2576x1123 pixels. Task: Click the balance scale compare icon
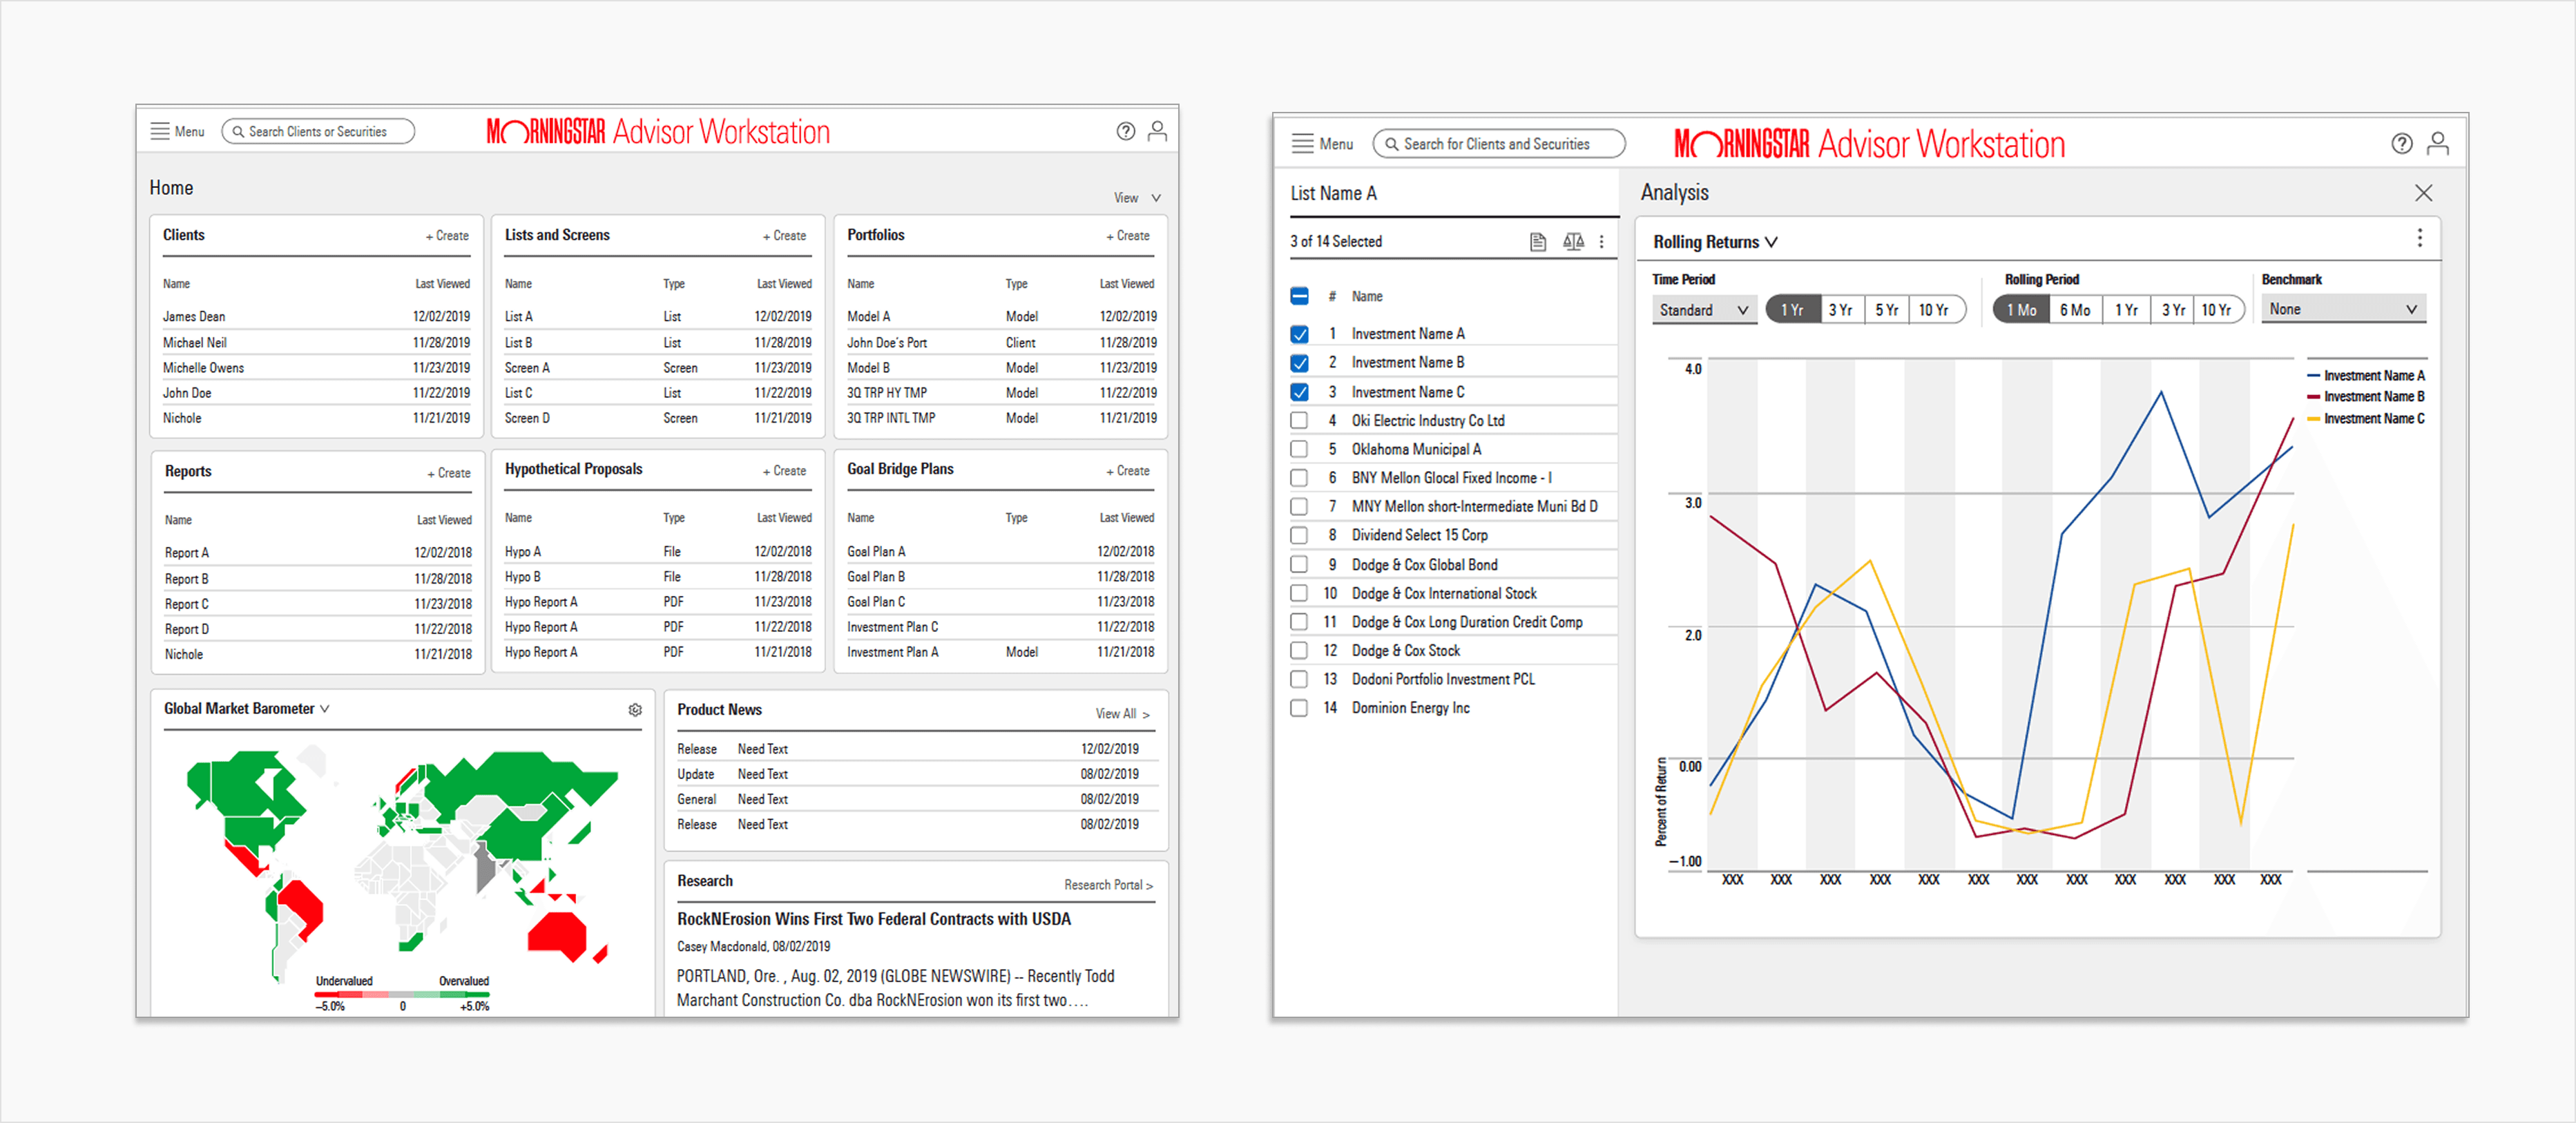coord(1573,241)
